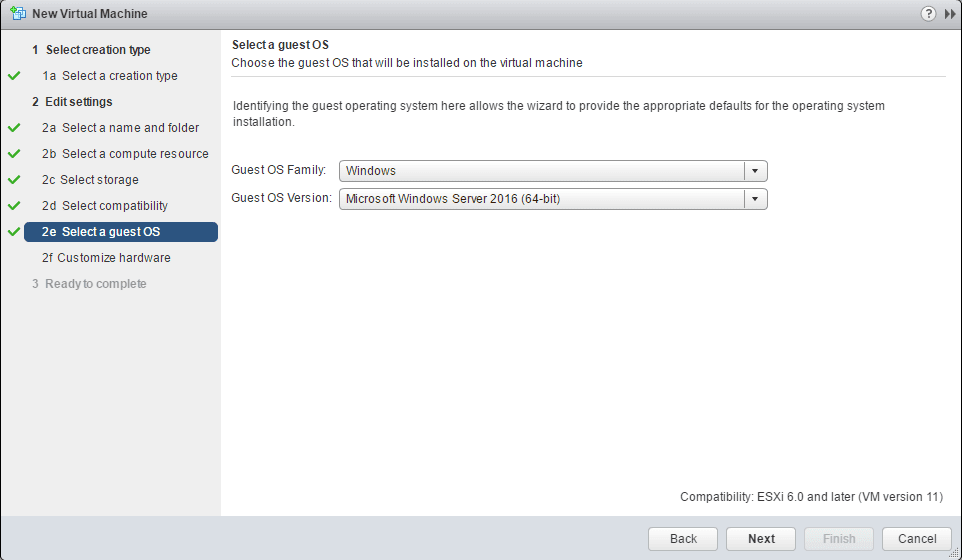Go to step 1a Select a creation type
The height and width of the screenshot is (560, 962).
pyautogui.click(x=110, y=75)
